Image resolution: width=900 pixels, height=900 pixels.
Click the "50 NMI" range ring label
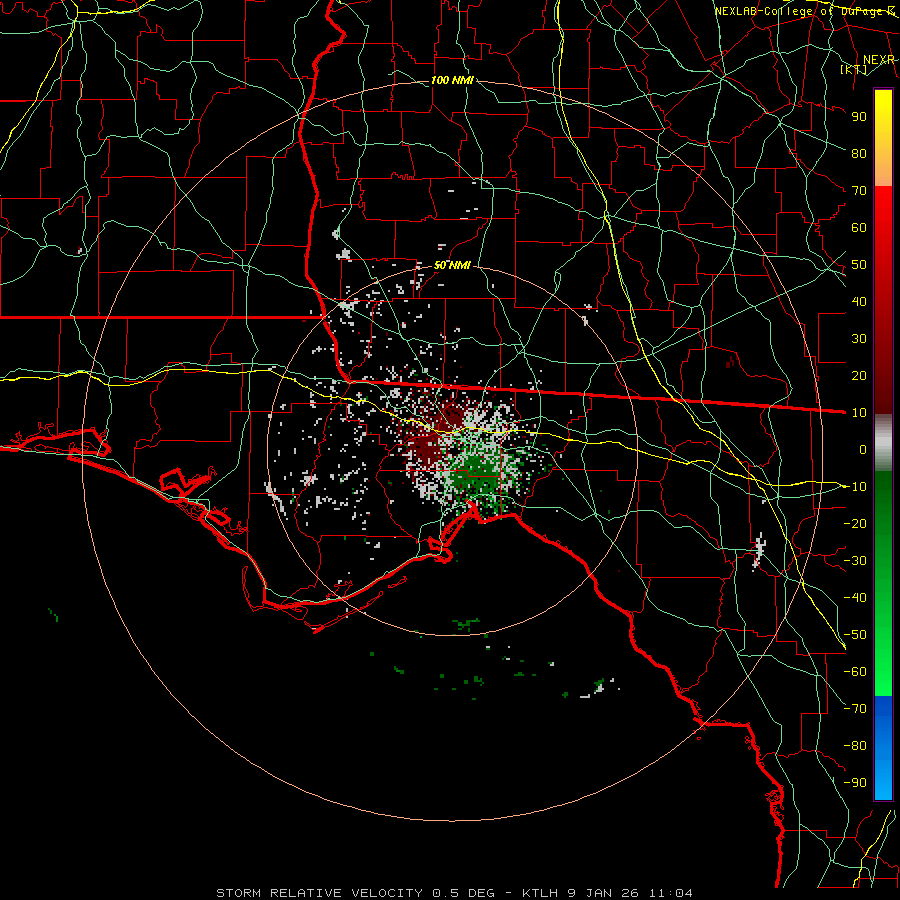[x=452, y=265]
